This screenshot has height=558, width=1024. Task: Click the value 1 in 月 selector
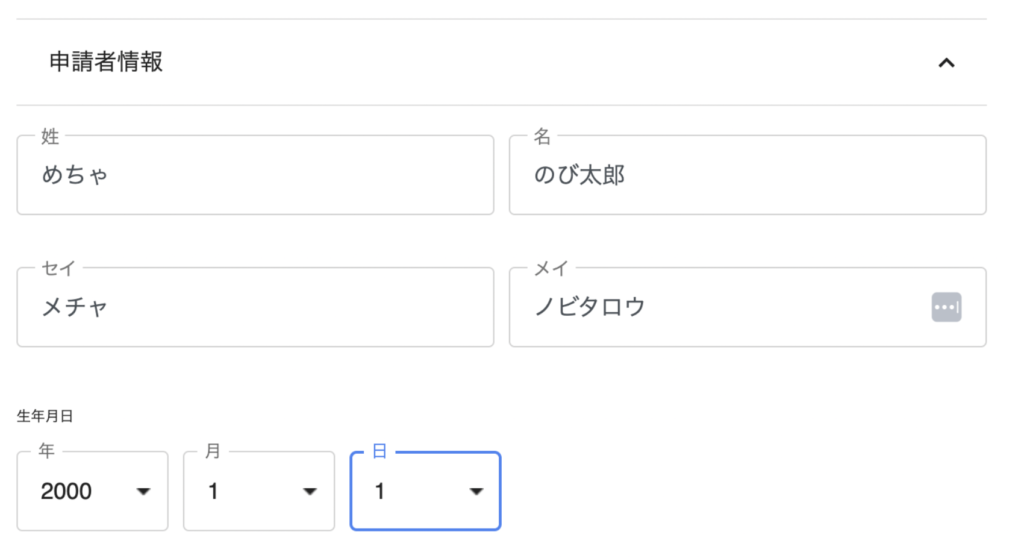click(x=213, y=491)
